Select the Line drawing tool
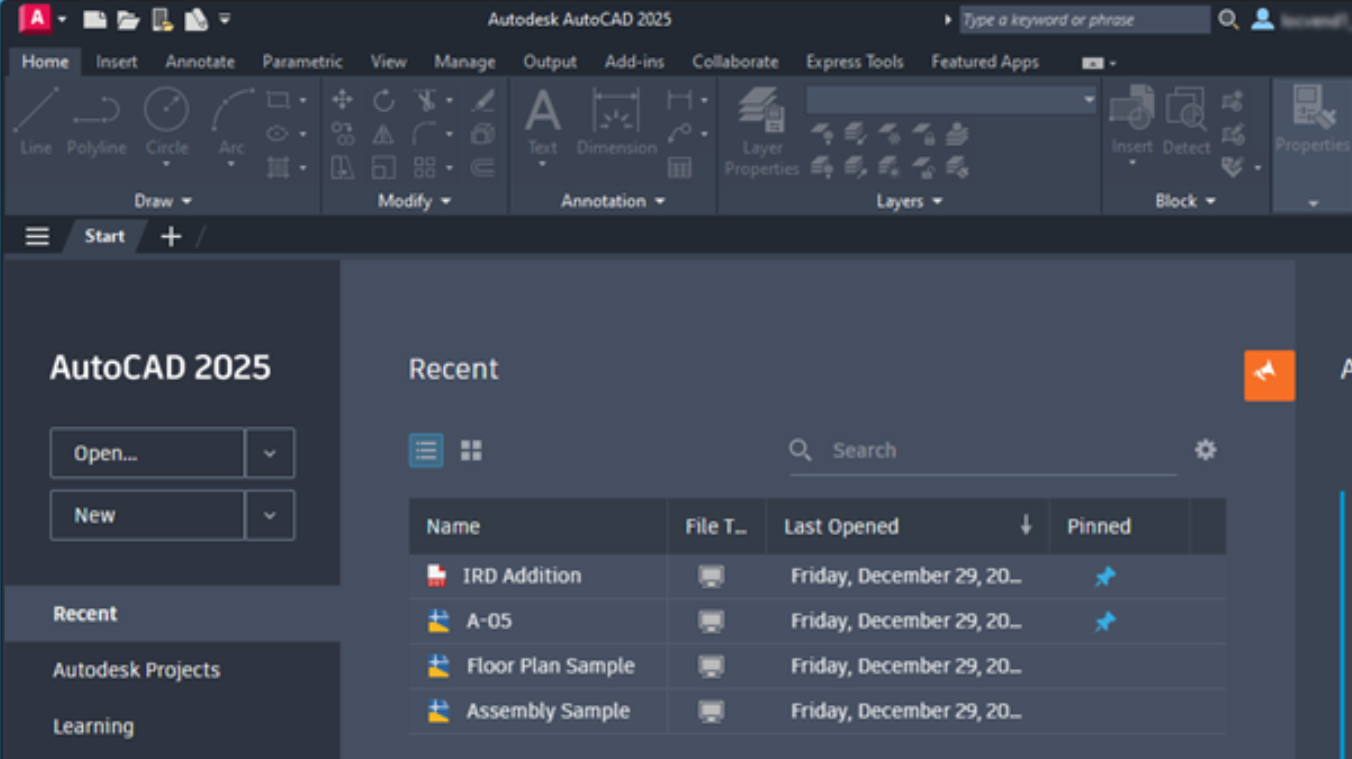This screenshot has height=759, width=1352. [36, 120]
